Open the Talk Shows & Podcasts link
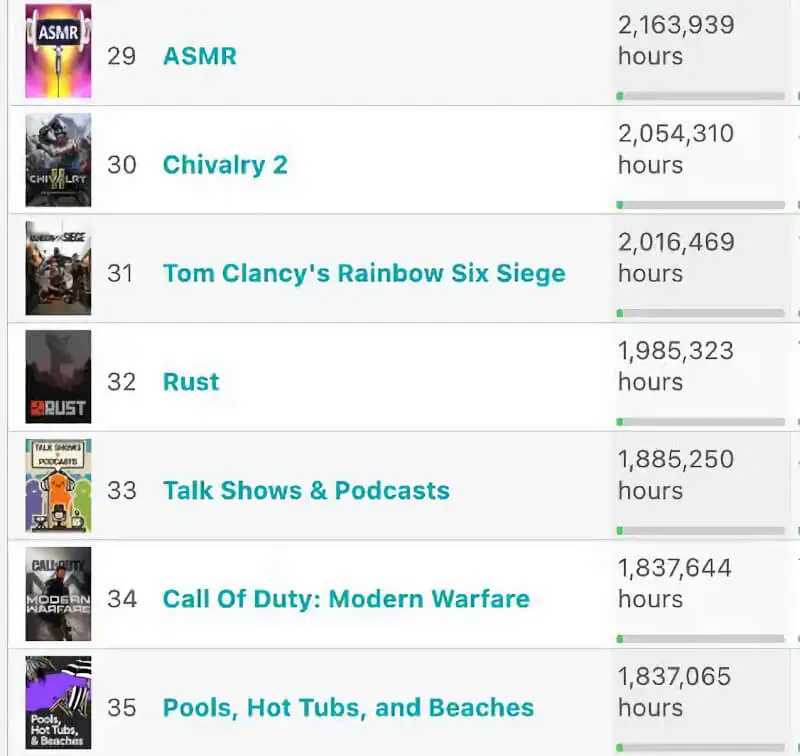 pos(306,490)
